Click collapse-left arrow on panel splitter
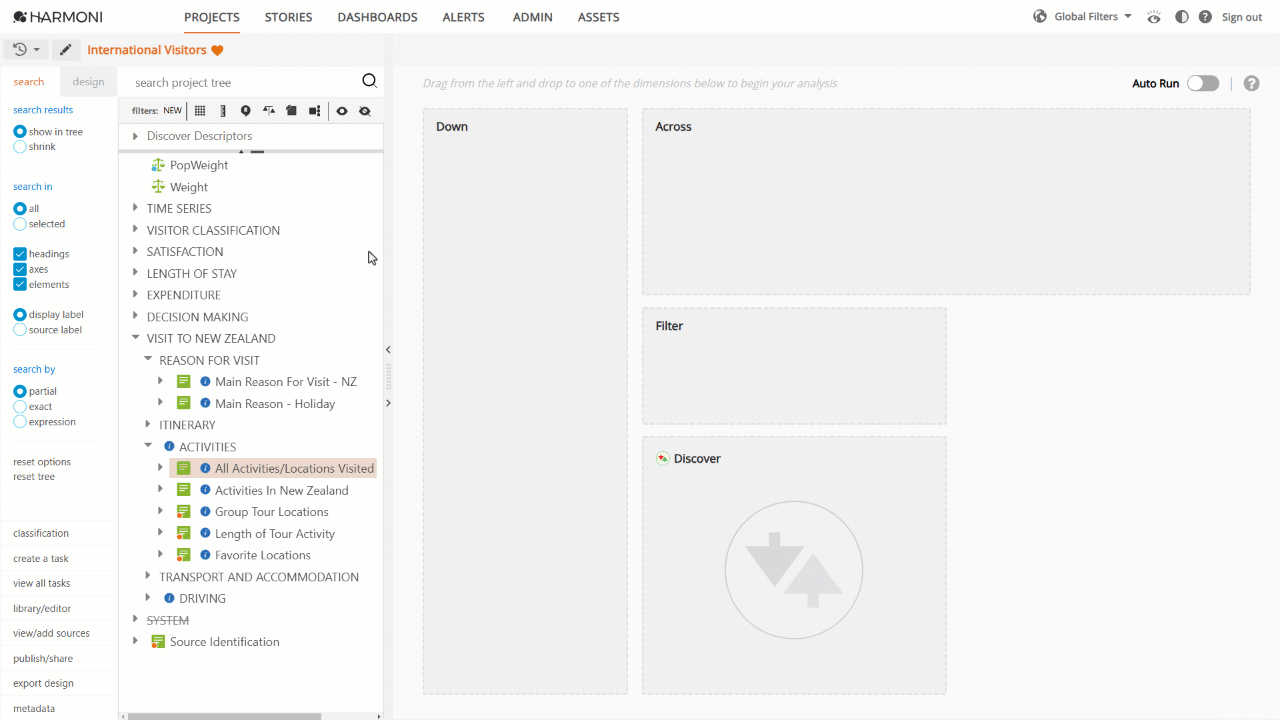 pyautogui.click(x=388, y=350)
